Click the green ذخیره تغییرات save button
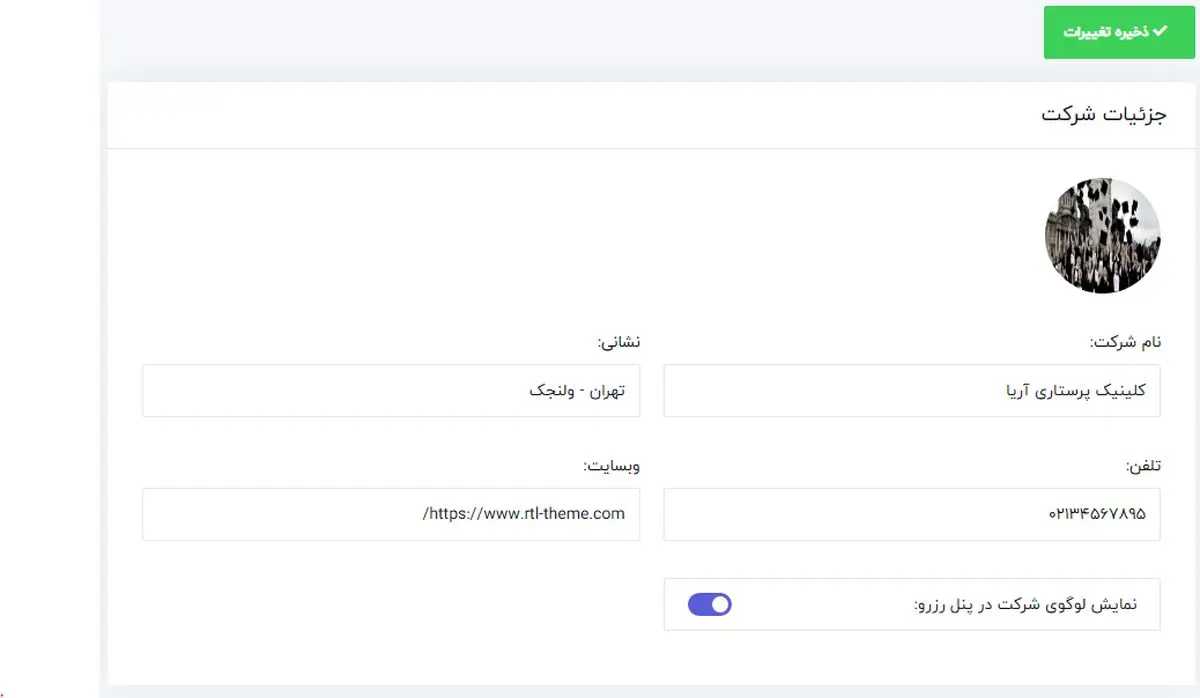Image resolution: width=1200 pixels, height=698 pixels. click(1119, 32)
